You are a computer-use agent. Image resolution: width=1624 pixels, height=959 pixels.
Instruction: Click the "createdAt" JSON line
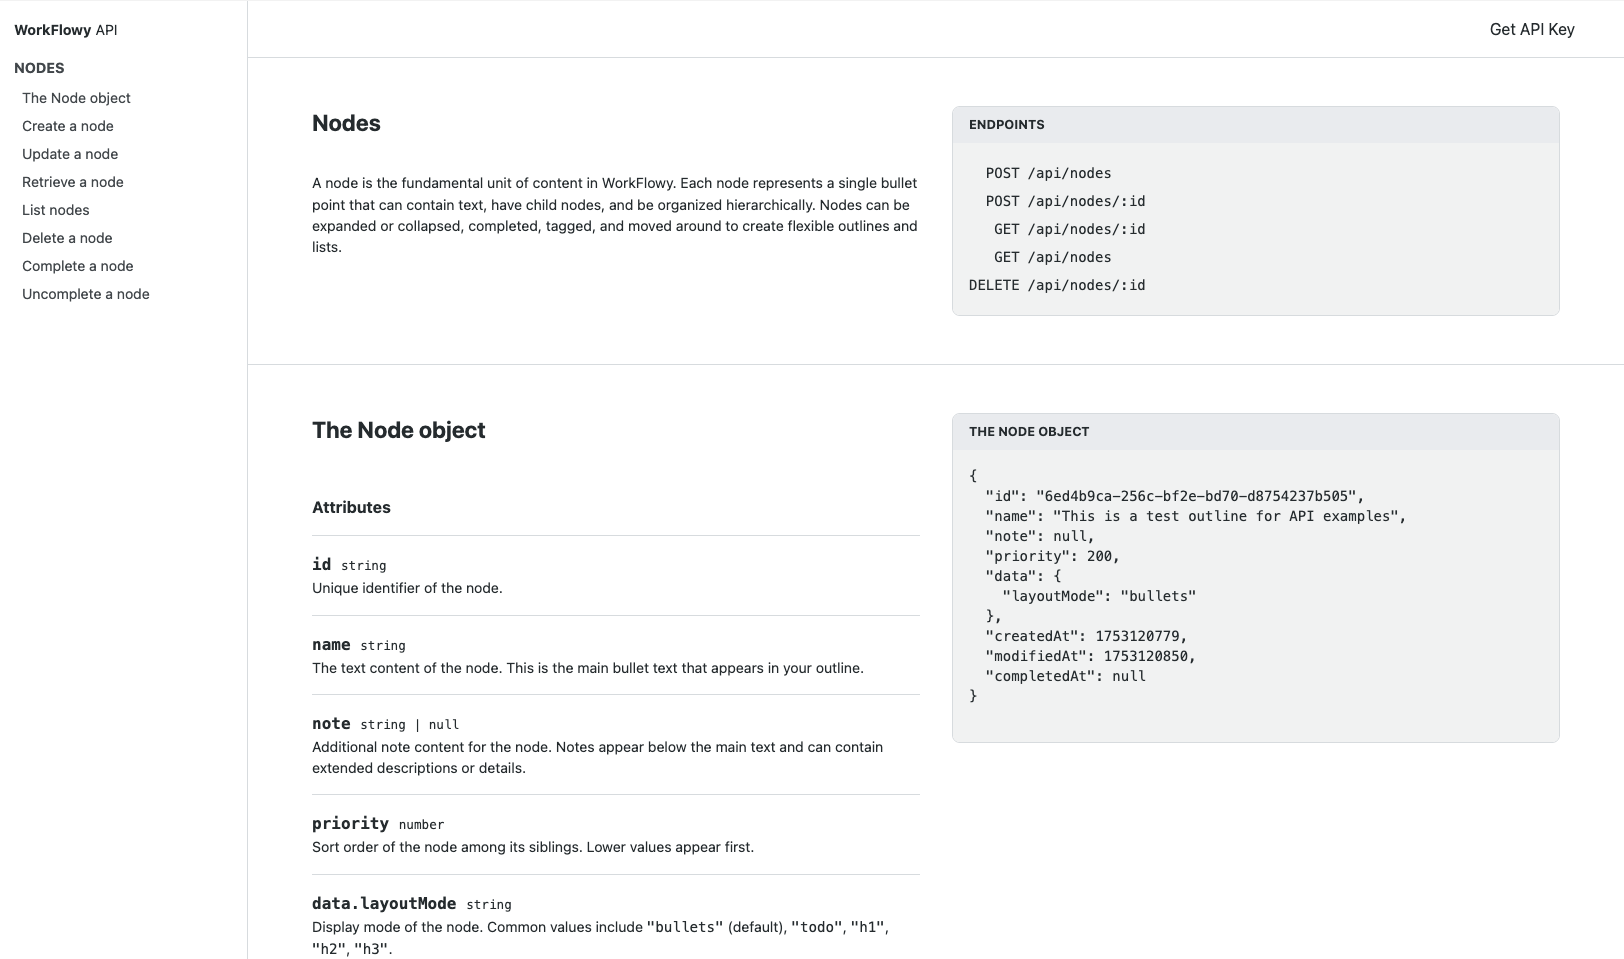(x=1086, y=636)
